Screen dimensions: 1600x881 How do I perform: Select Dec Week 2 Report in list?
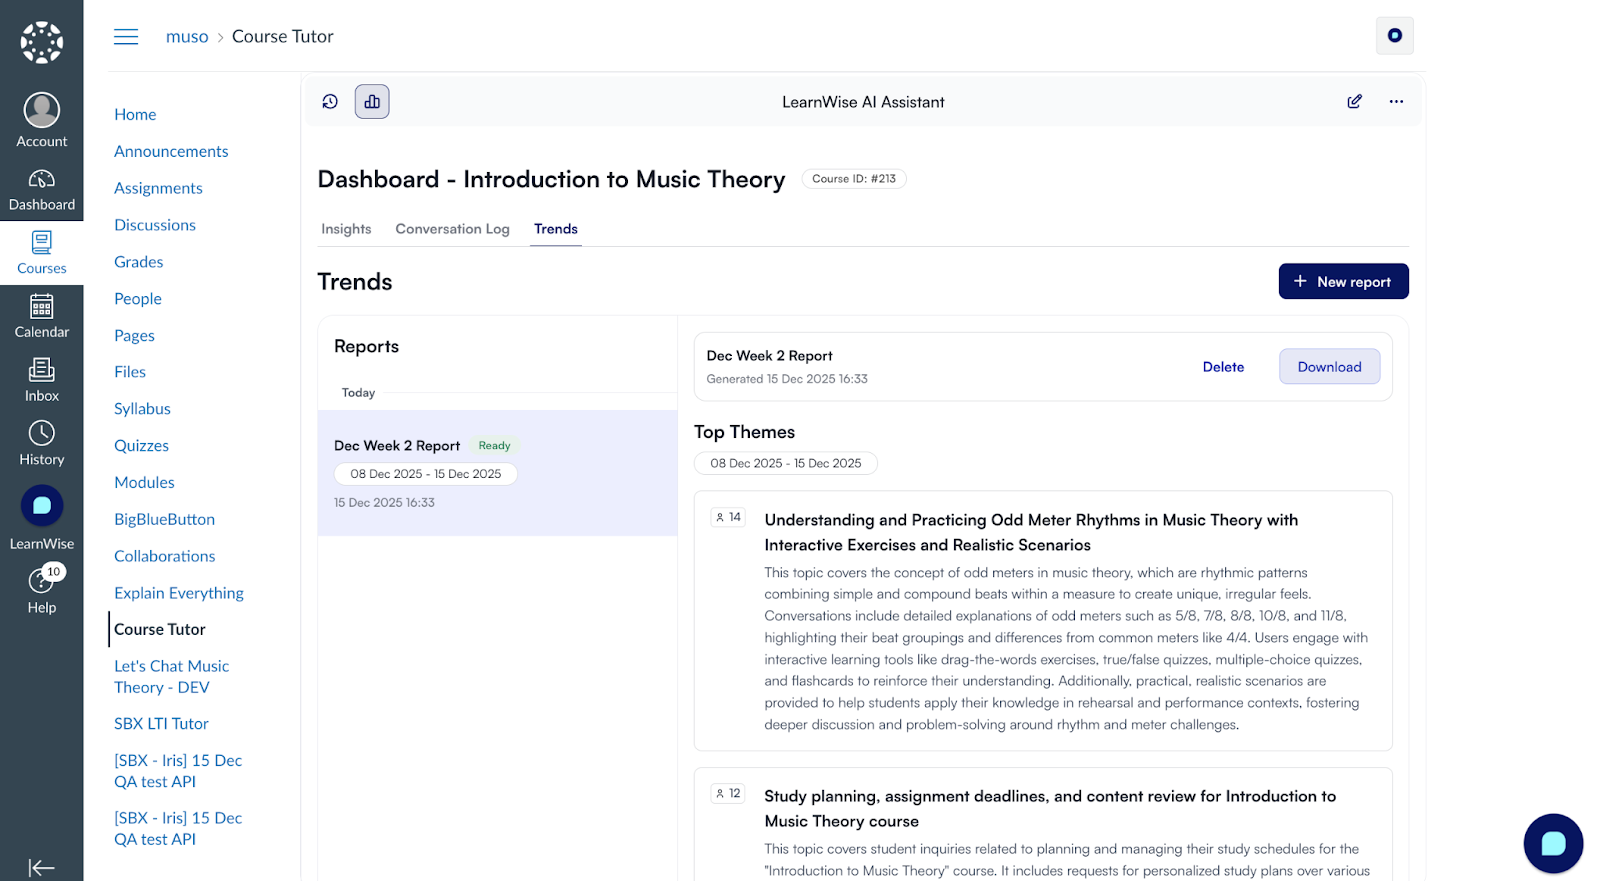pos(497,473)
